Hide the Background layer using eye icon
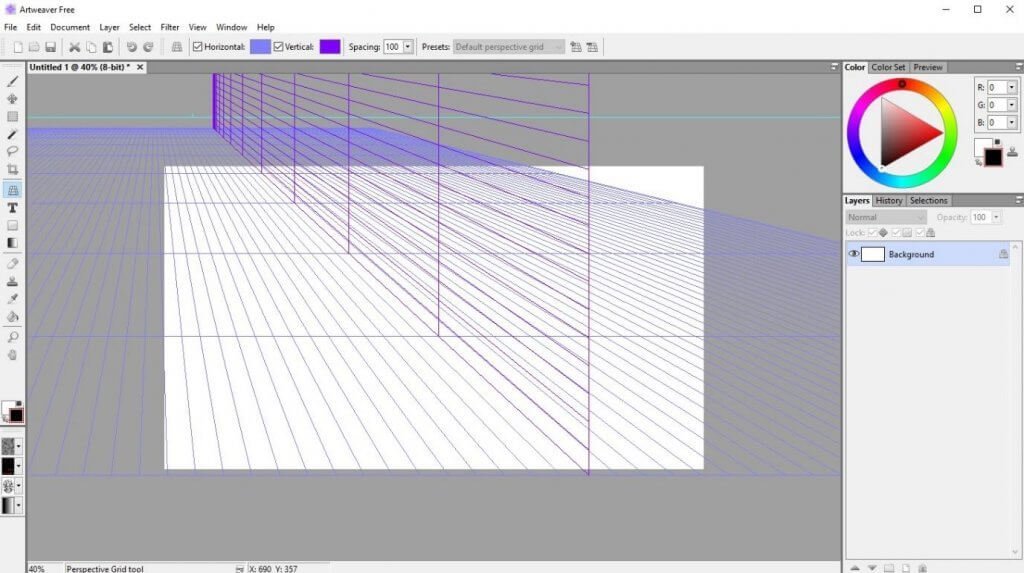1024x573 pixels. (x=853, y=254)
